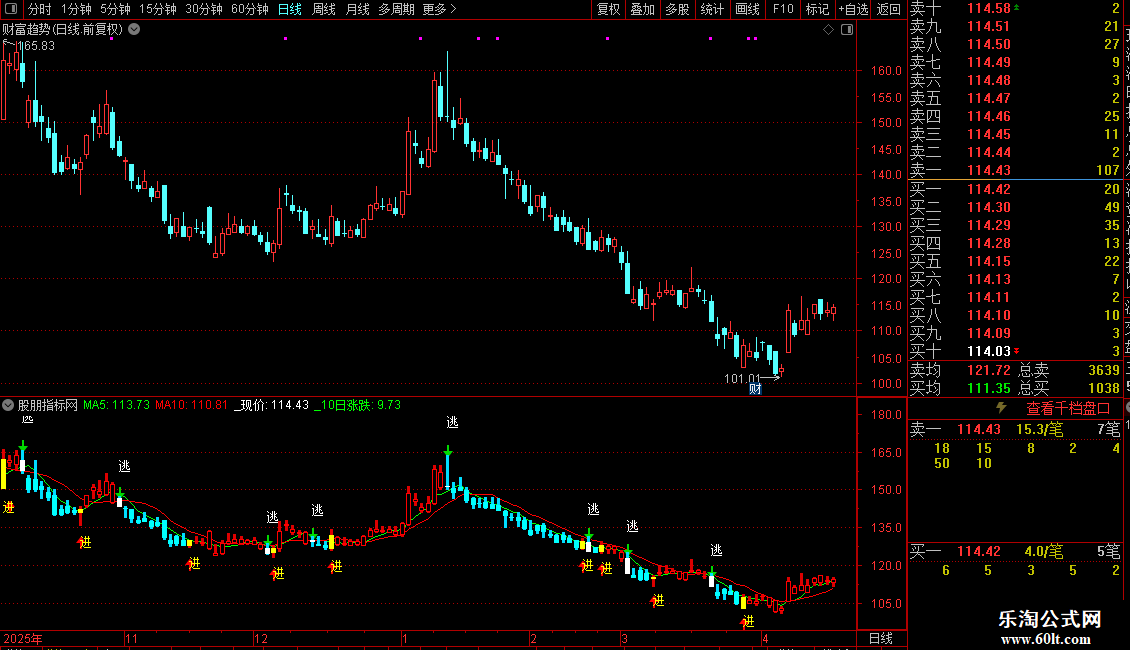Click the 返回 back button
This screenshot has width=1130, height=650.
(x=889, y=9)
